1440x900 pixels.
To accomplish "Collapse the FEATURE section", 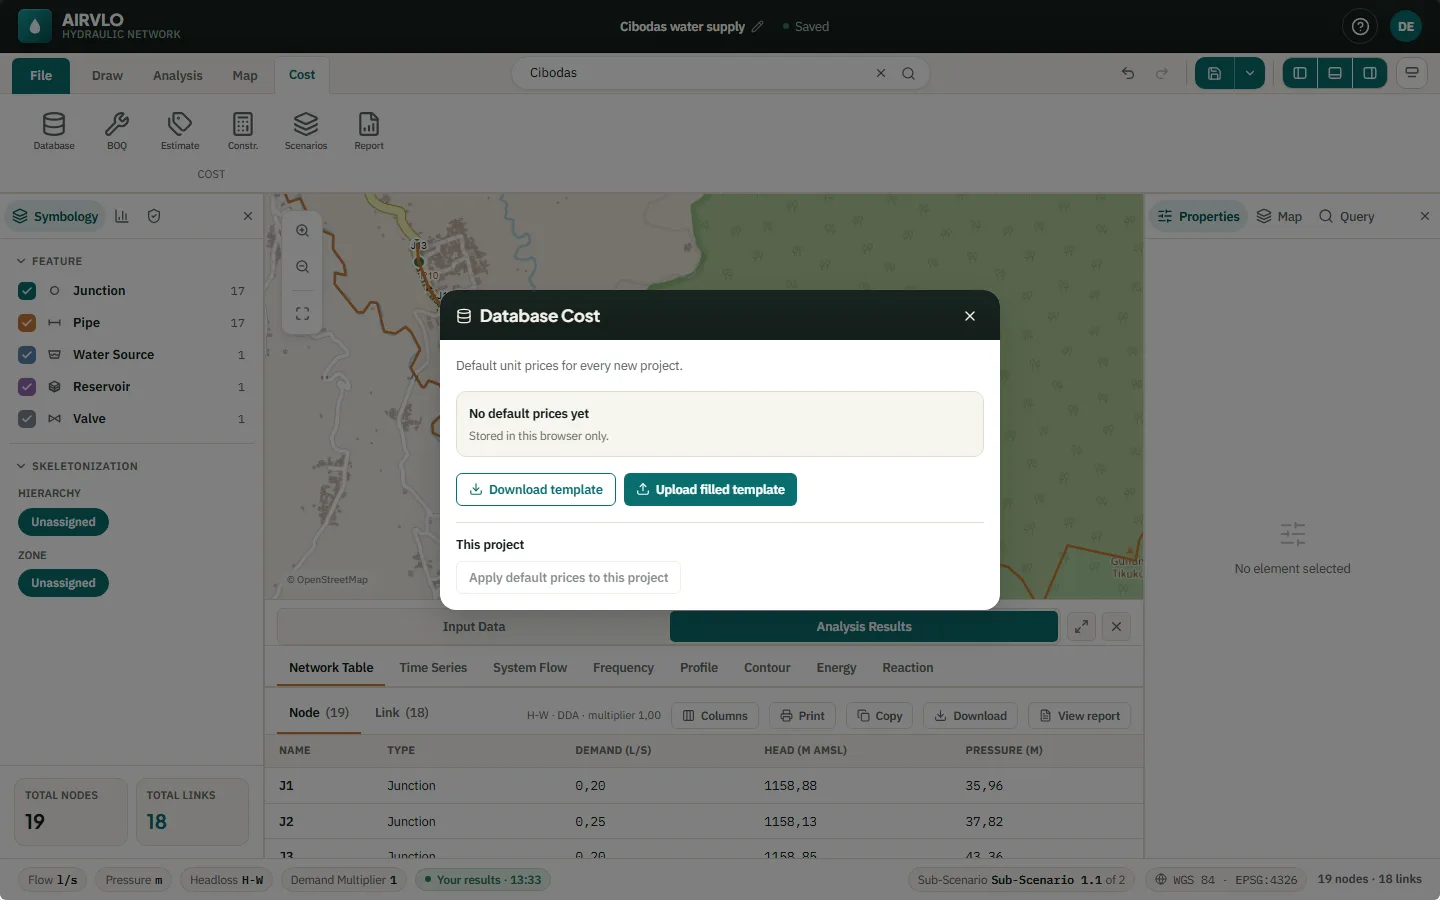I will [x=50, y=261].
